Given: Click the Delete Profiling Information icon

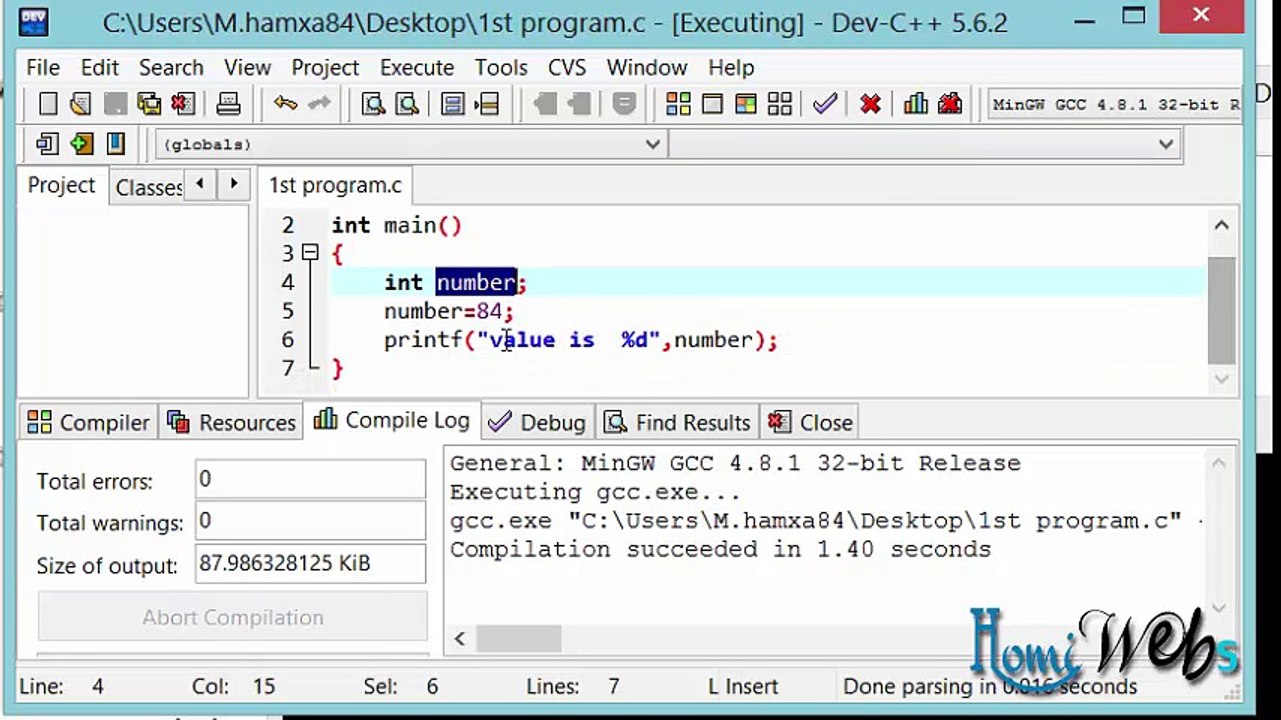Looking at the screenshot, I should (949, 104).
